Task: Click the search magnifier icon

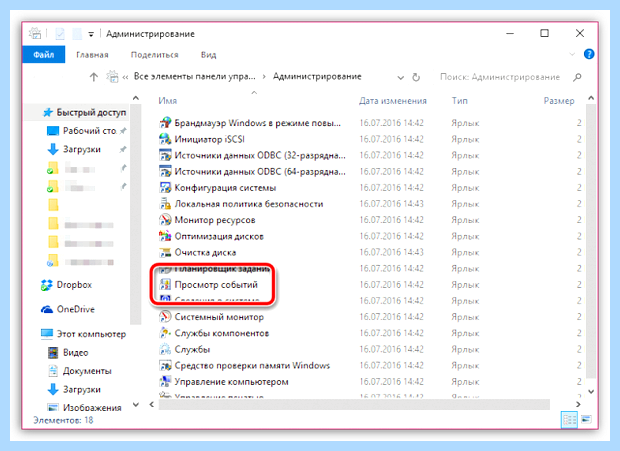Action: point(577,77)
